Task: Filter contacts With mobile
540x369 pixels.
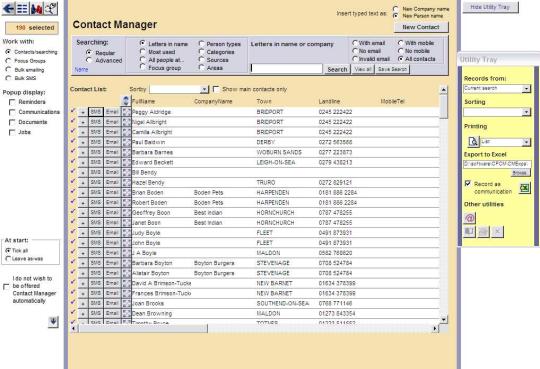Action: [x=401, y=43]
